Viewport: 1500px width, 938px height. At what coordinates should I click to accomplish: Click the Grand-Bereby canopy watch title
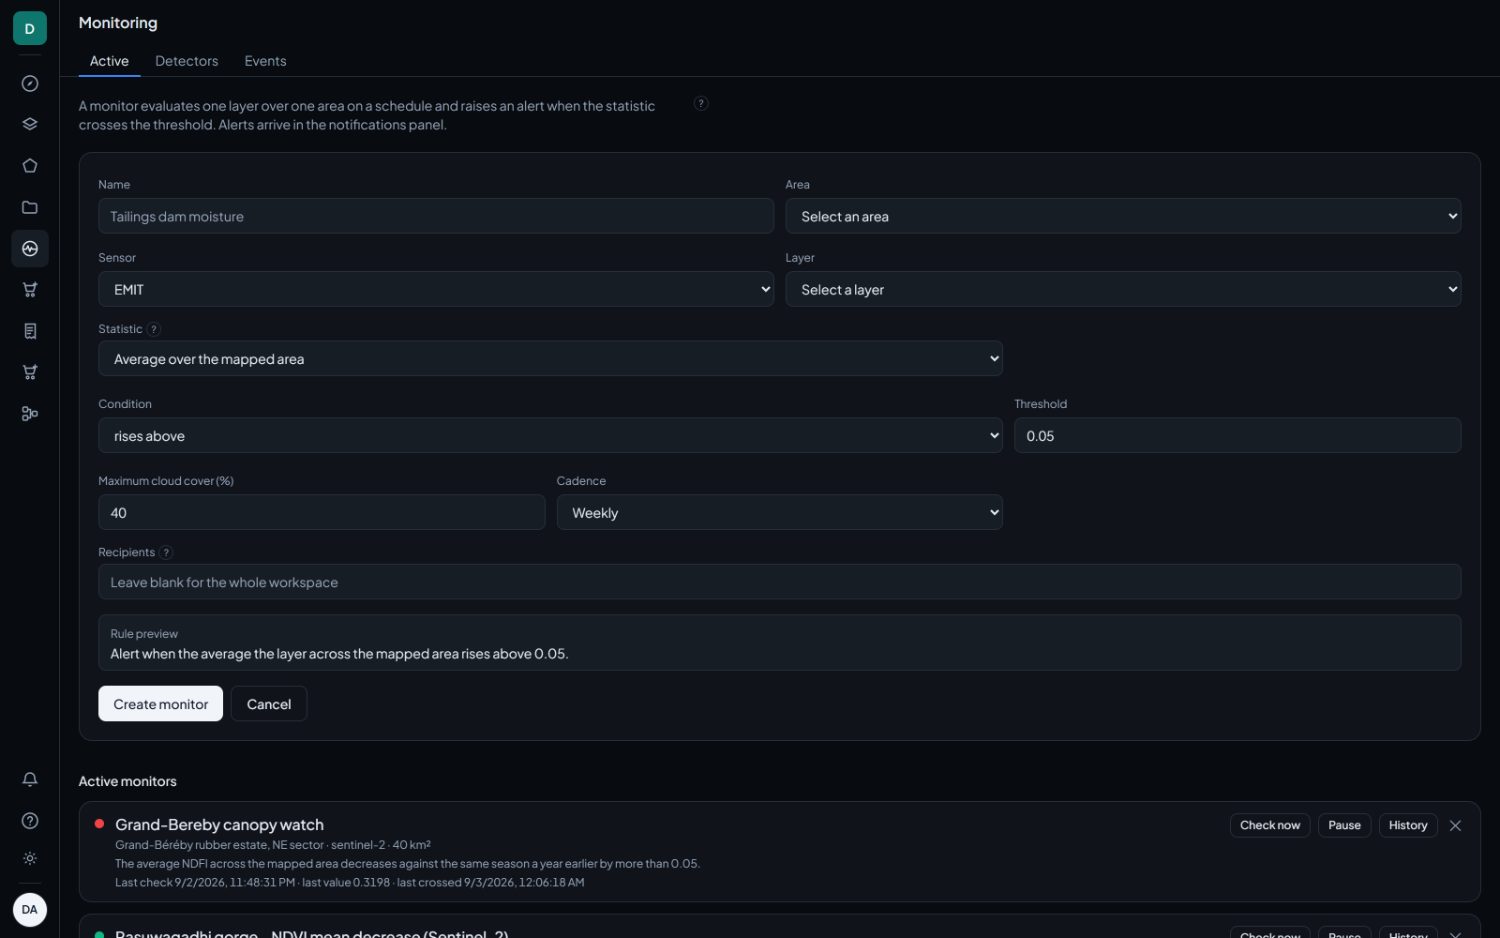(x=219, y=825)
